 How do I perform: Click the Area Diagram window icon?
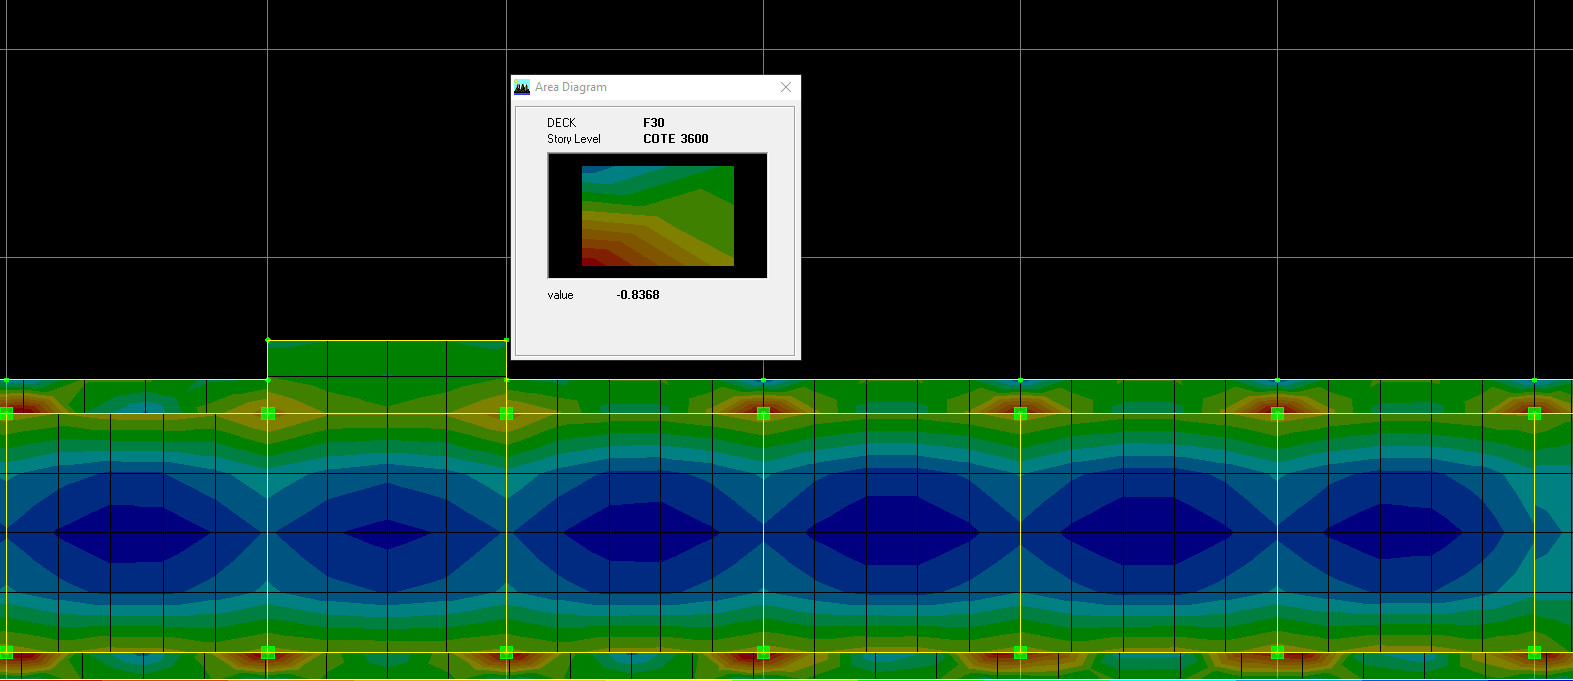(x=522, y=87)
